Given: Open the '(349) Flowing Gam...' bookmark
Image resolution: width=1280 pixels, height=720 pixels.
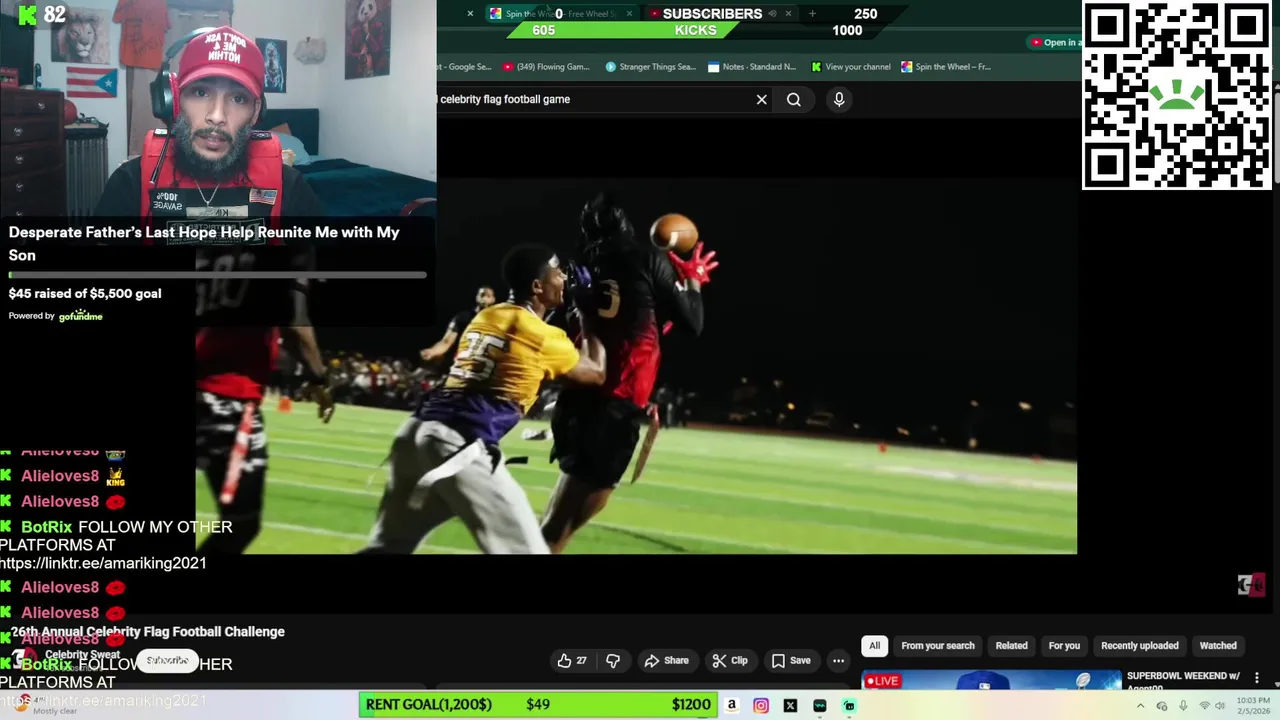Looking at the screenshot, I should 546,67.
